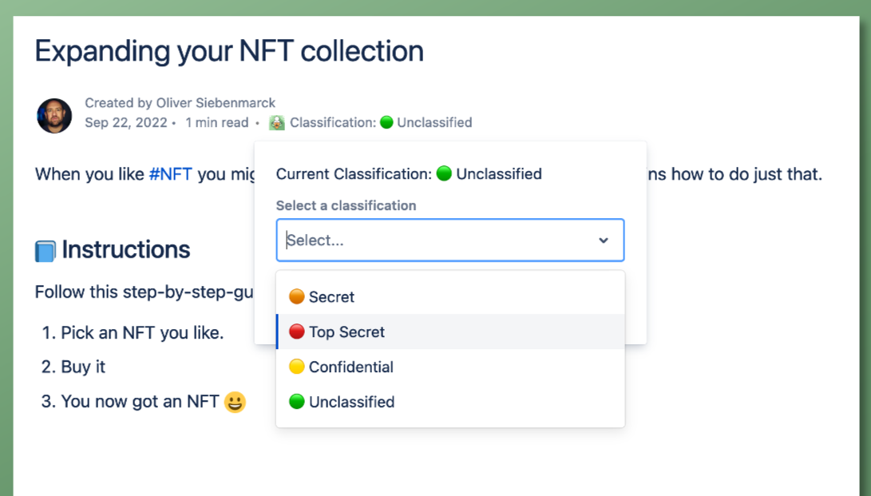871x496 pixels.
Task: Click the orange circle next to Secret
Action: (296, 297)
